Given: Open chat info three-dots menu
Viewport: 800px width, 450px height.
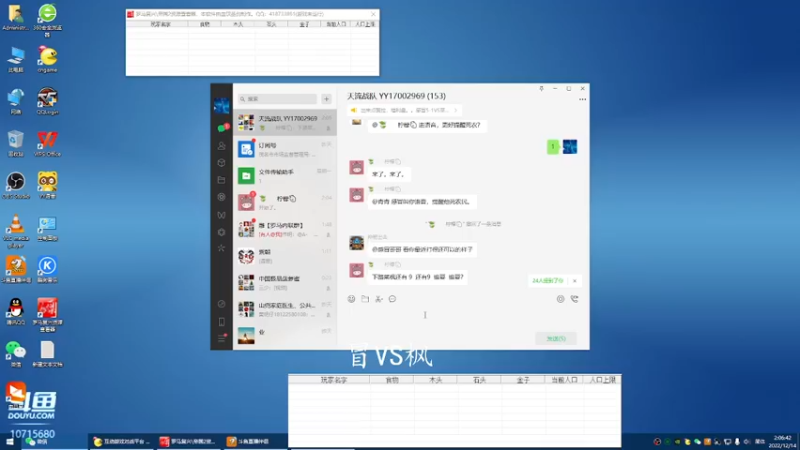Looking at the screenshot, I should pos(582,99).
